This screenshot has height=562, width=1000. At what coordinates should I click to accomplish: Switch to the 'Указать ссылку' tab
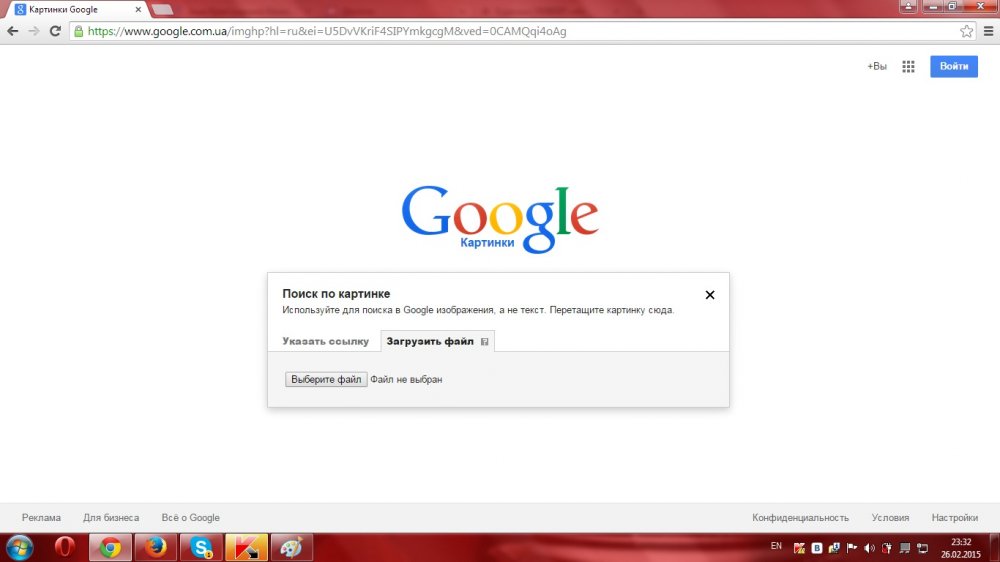[325, 342]
